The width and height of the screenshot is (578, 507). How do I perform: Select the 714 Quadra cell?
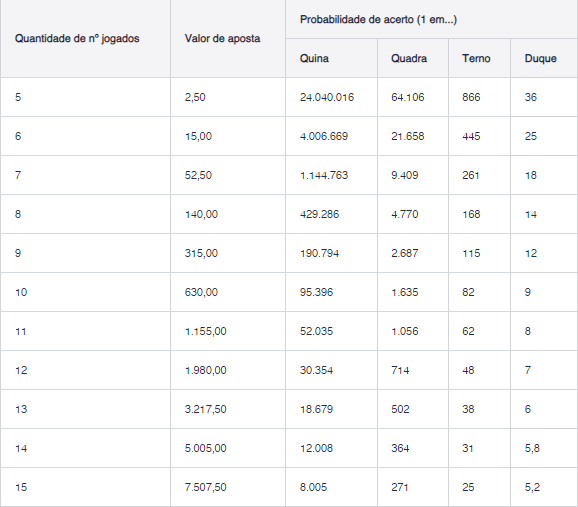click(413, 370)
